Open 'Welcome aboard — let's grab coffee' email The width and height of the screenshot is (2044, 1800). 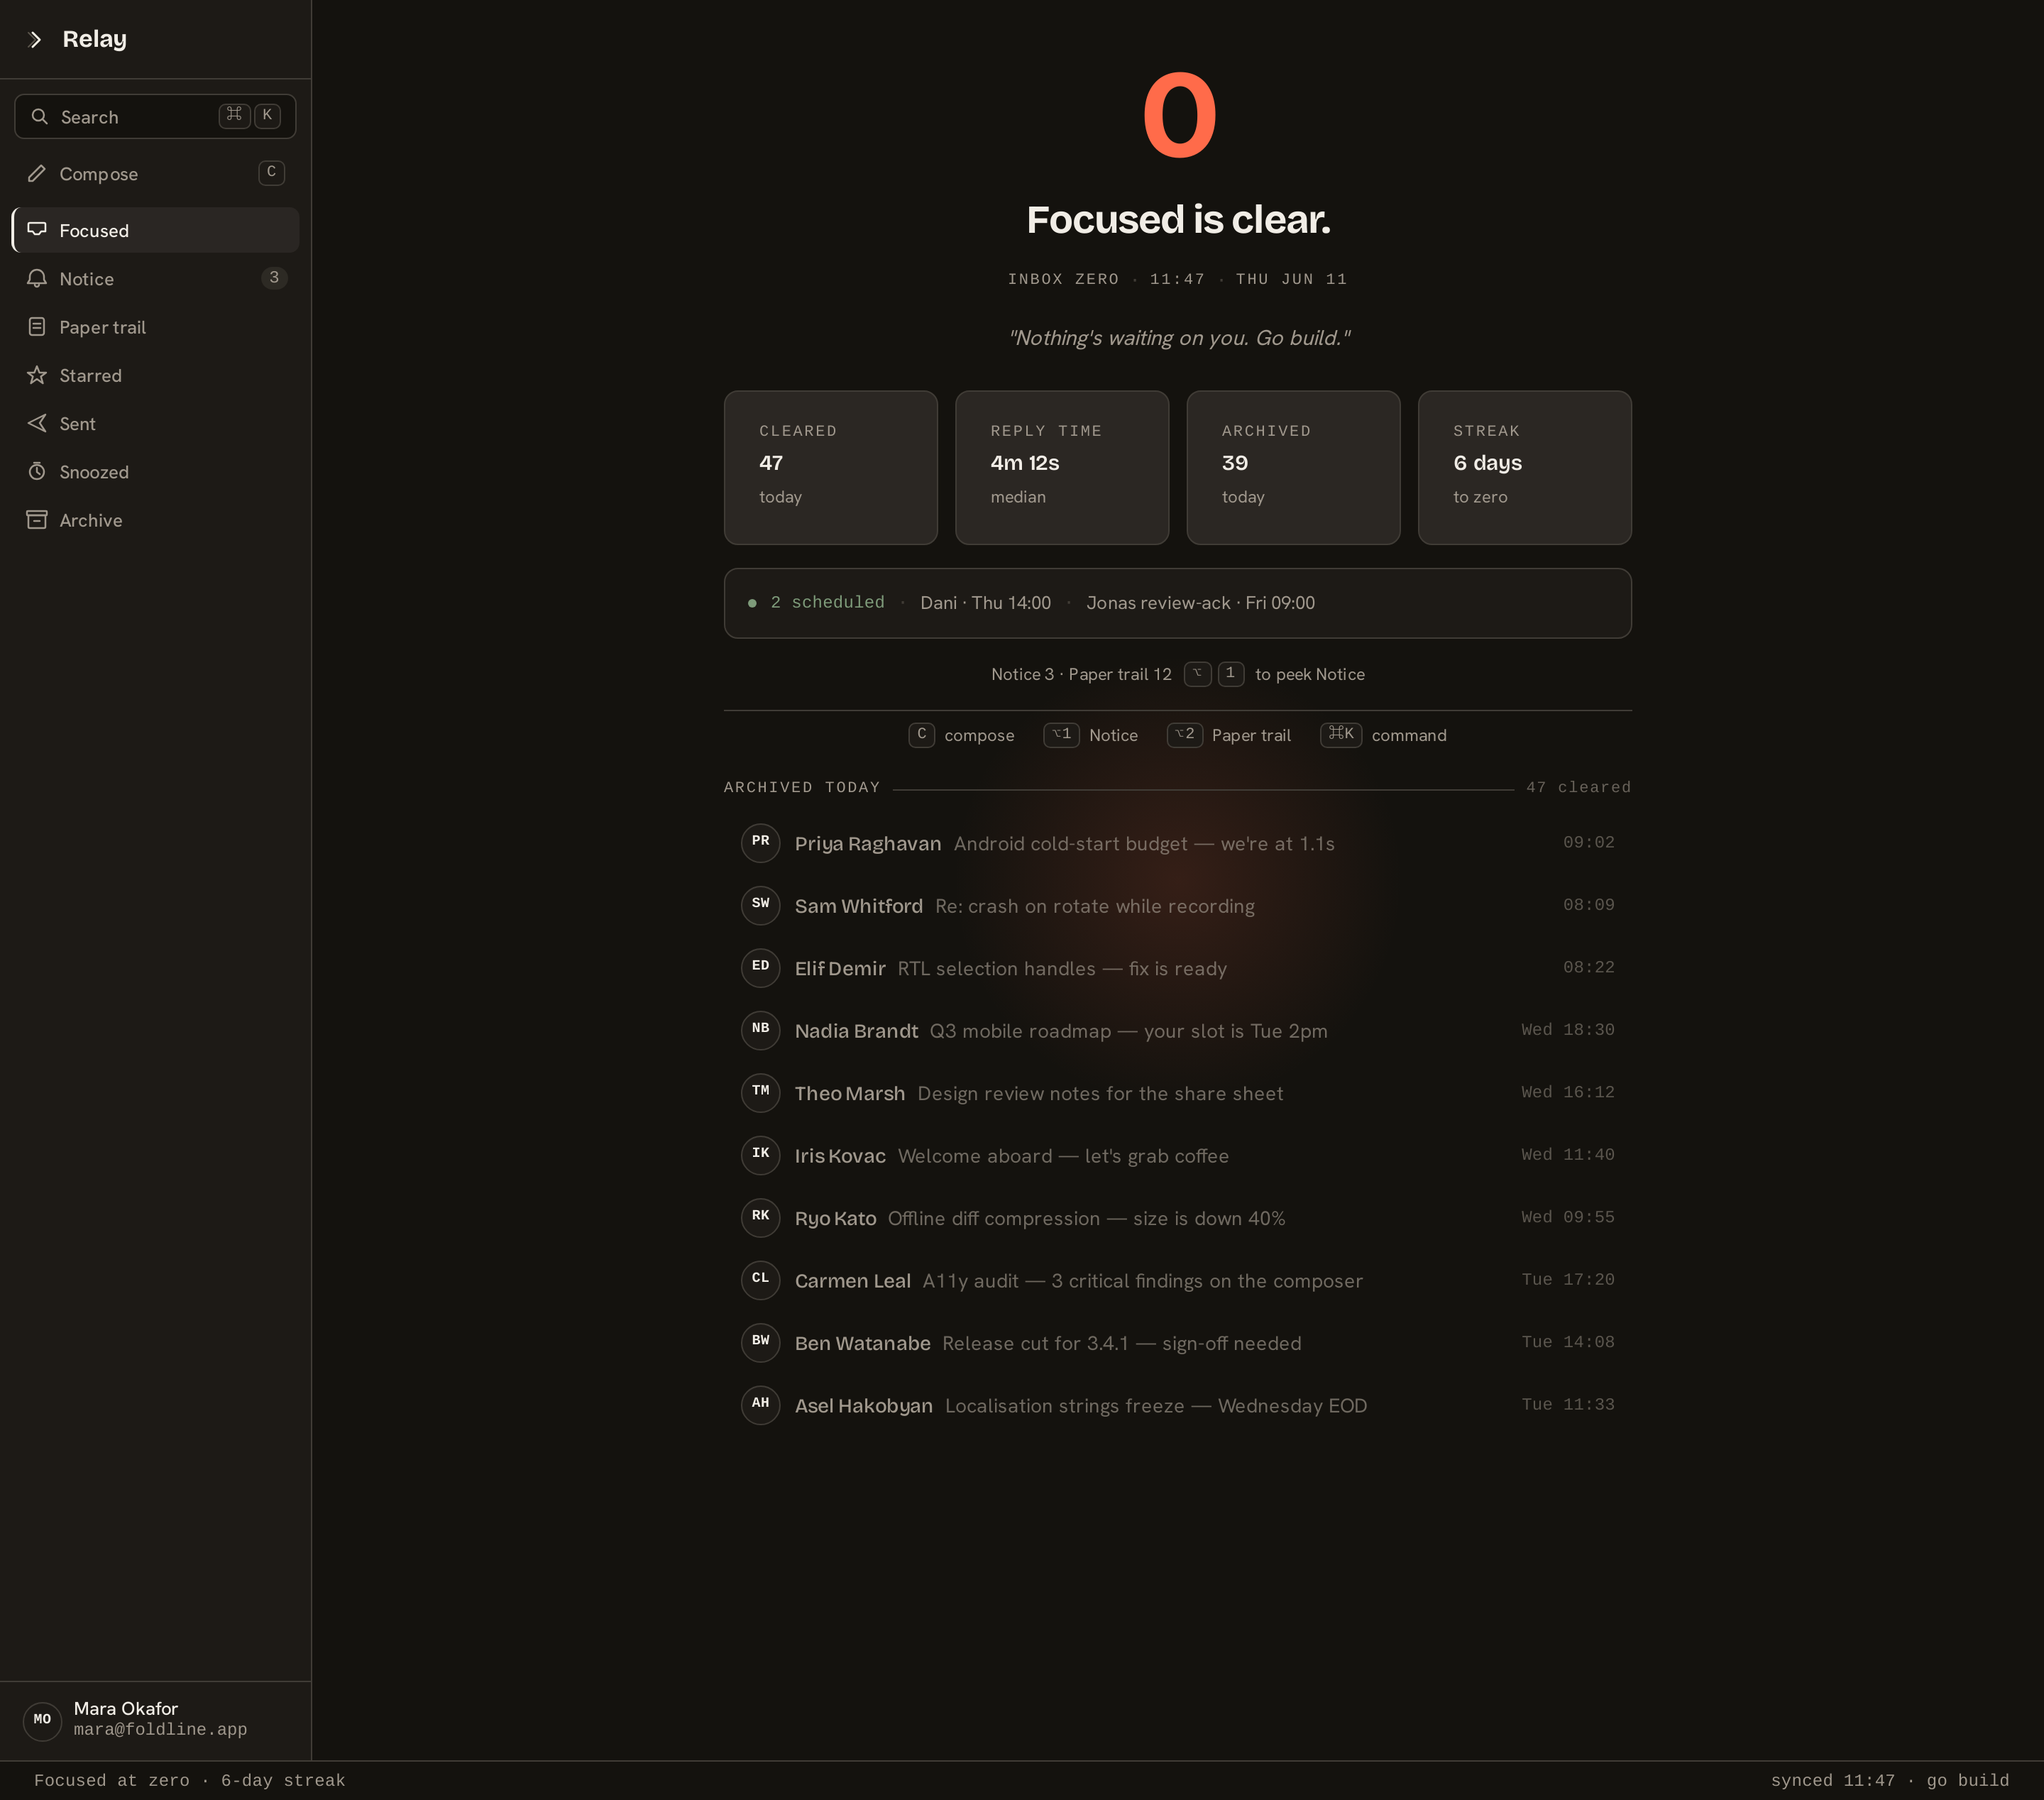pos(1063,1156)
